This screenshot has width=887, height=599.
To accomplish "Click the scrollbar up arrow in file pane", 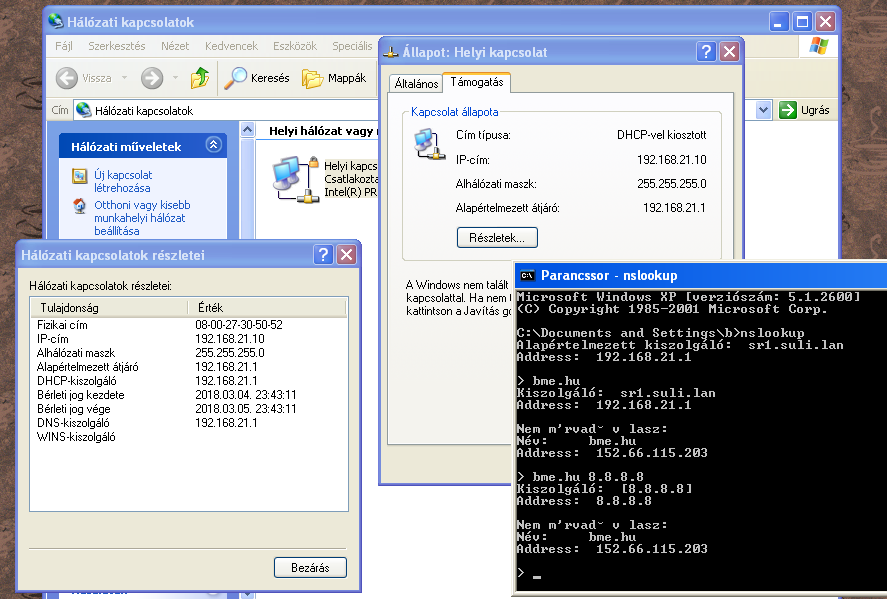I will 247,130.
